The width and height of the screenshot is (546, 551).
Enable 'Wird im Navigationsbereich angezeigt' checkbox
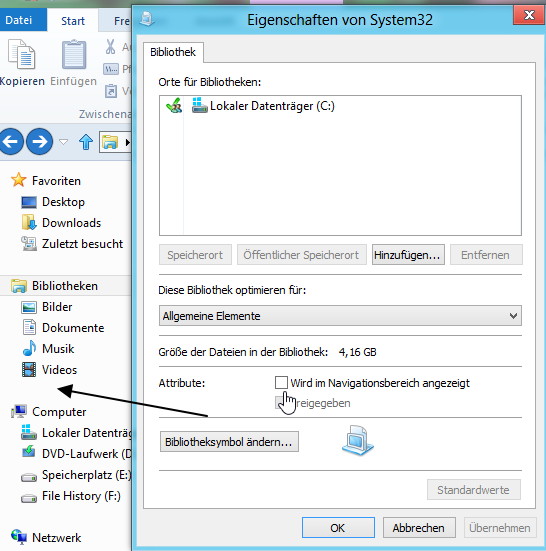point(281,382)
